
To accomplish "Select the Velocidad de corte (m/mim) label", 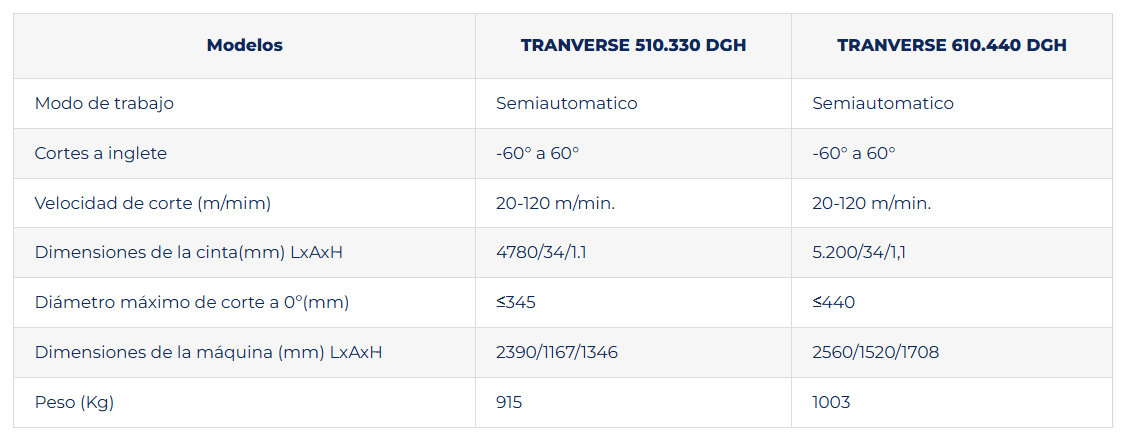I will coord(153,203).
